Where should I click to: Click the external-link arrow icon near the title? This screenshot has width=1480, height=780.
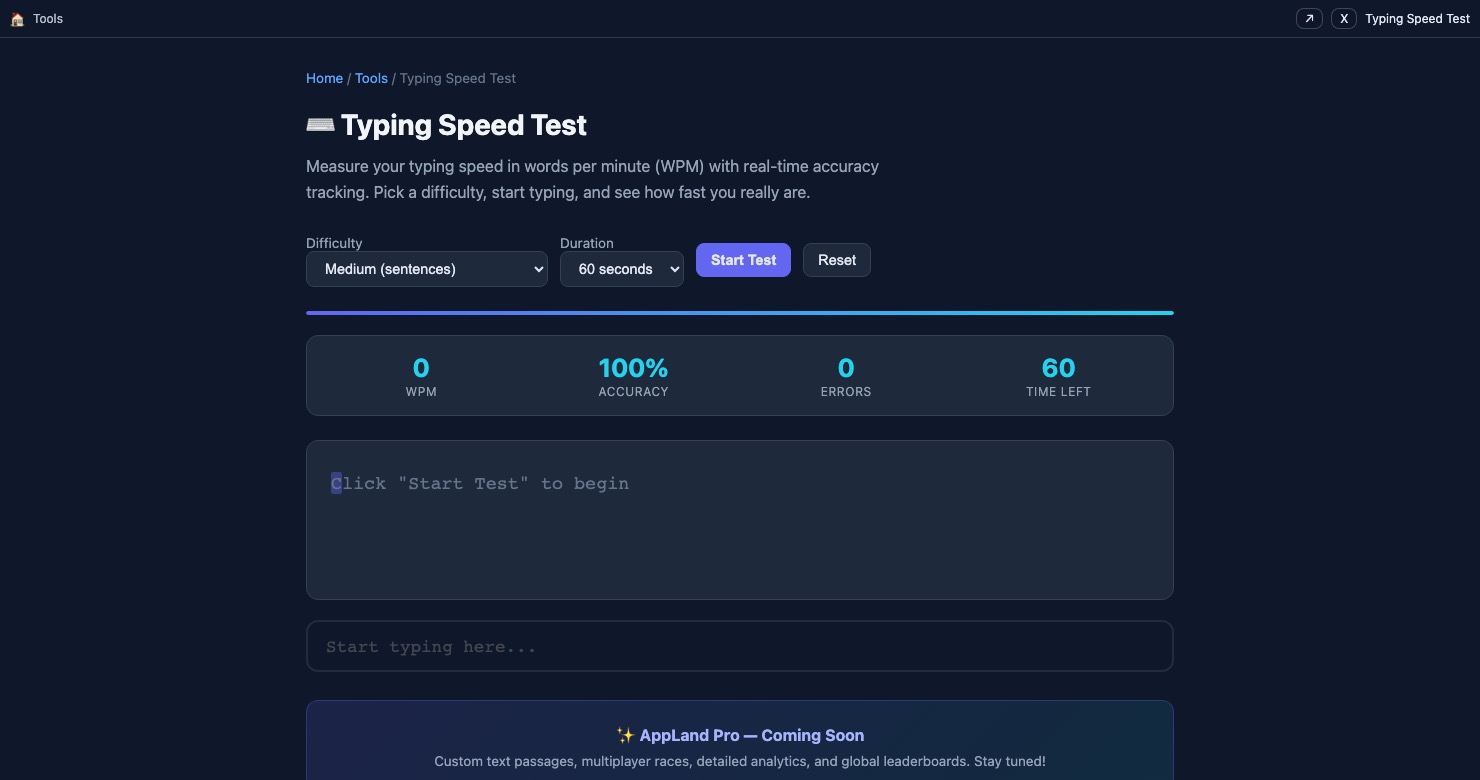1309,18
